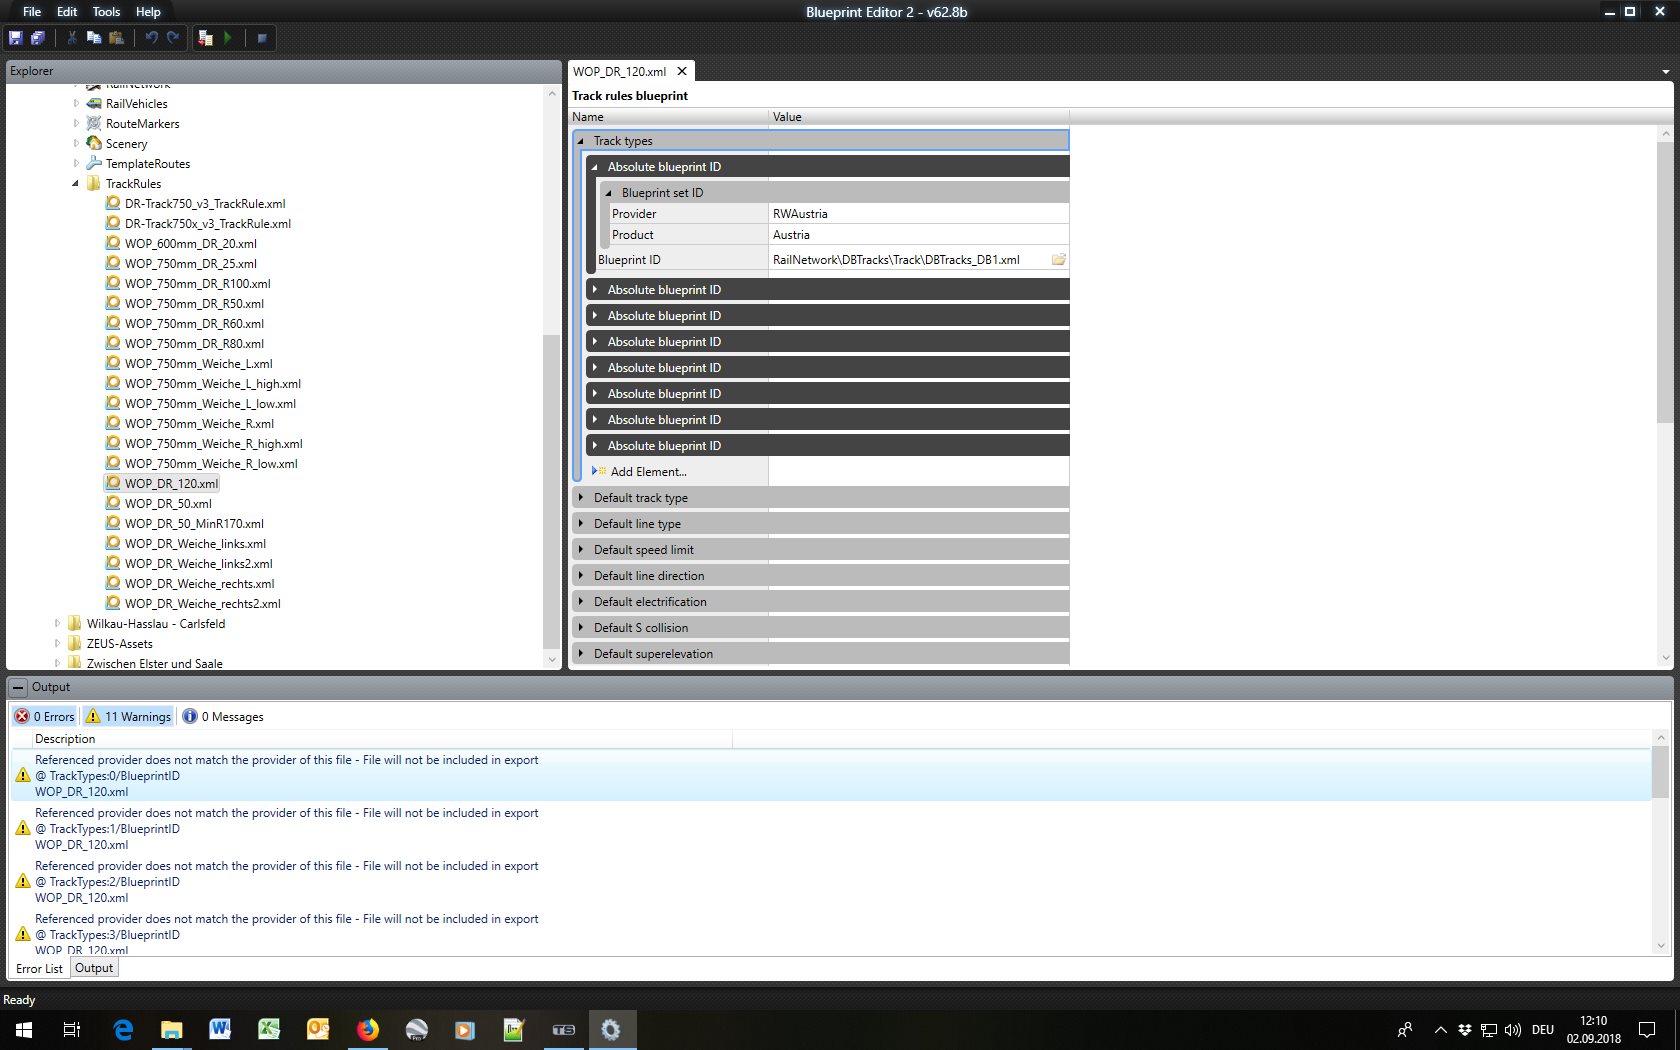Open the Tools menu
The height and width of the screenshot is (1050, 1680).
(x=106, y=12)
